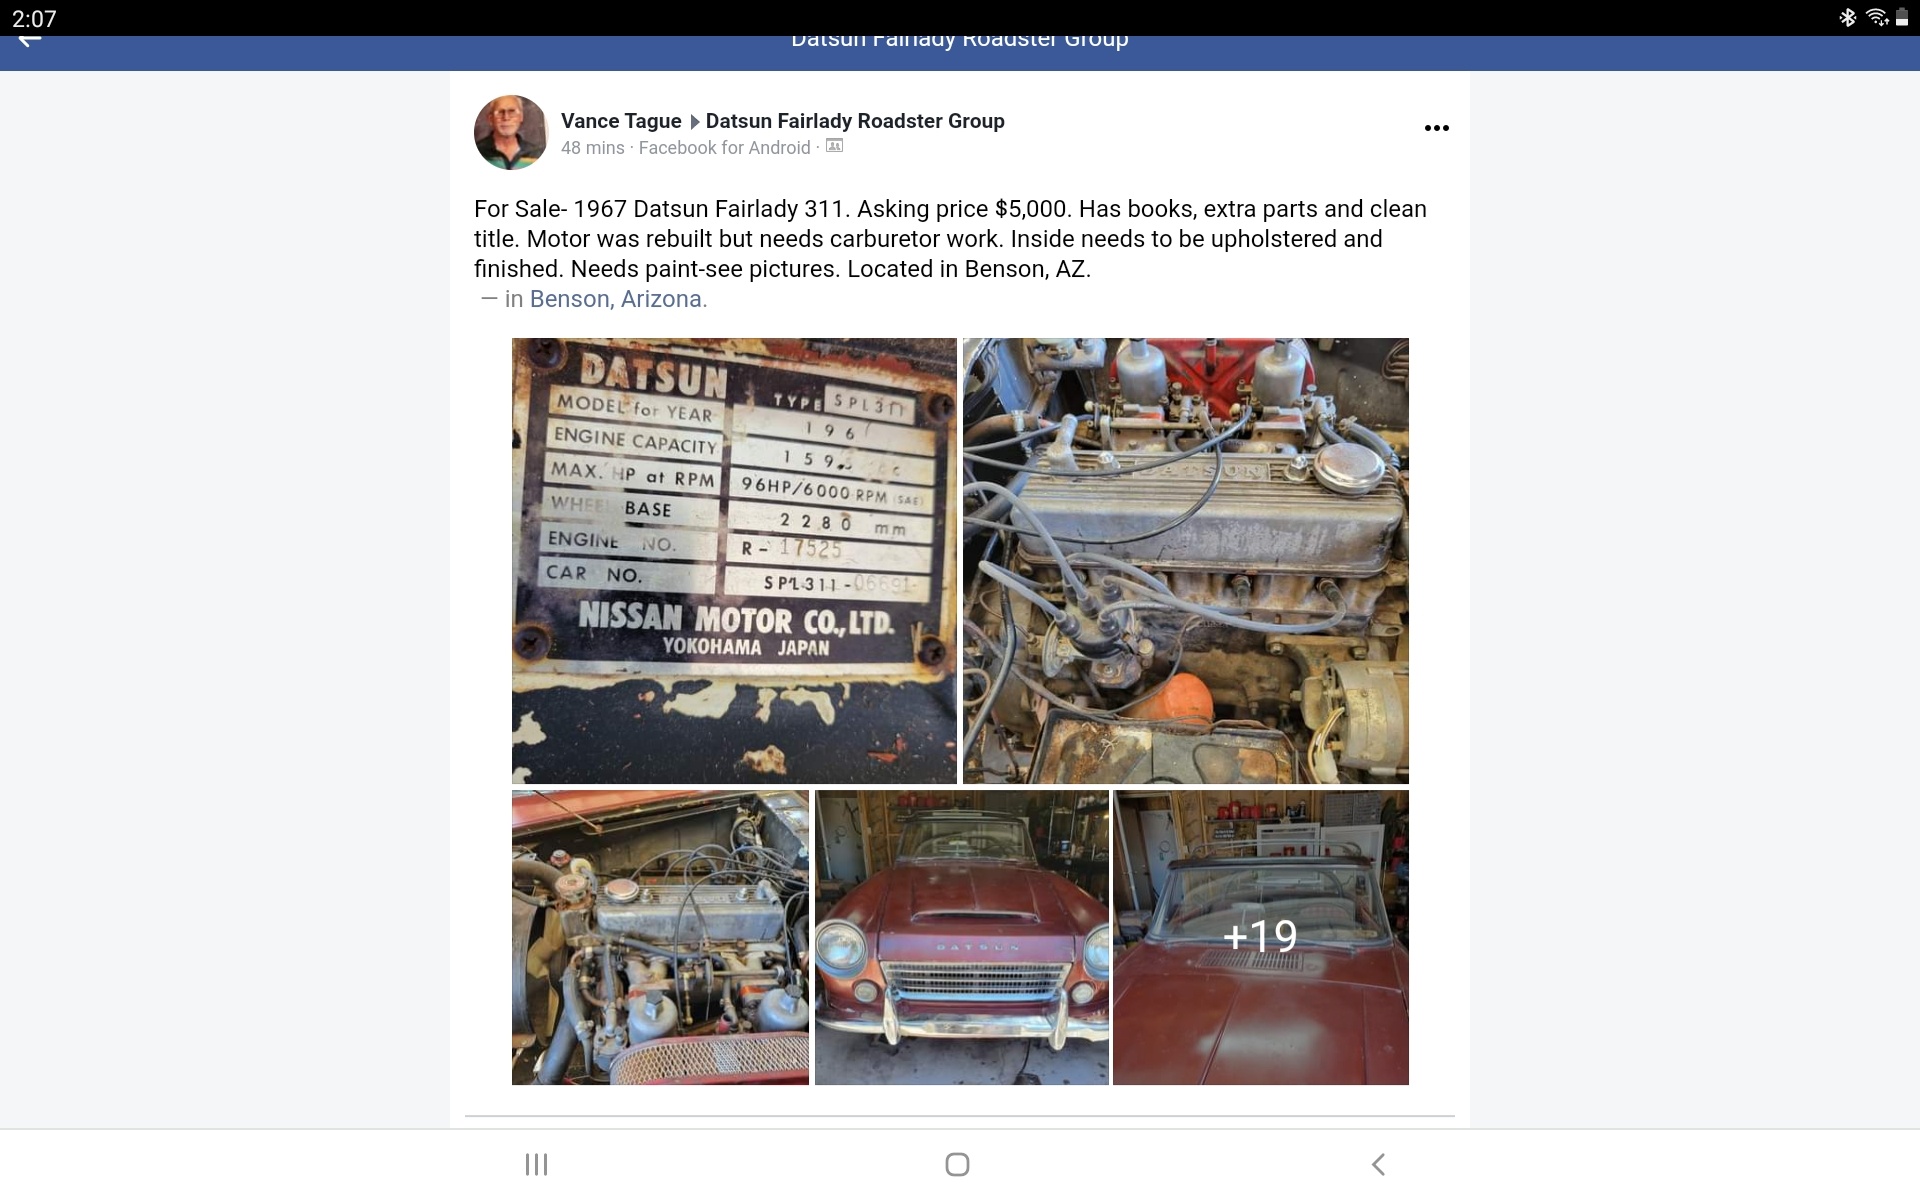The width and height of the screenshot is (1920, 1200).
Task: Tap the Android home button
Action: [957, 1164]
